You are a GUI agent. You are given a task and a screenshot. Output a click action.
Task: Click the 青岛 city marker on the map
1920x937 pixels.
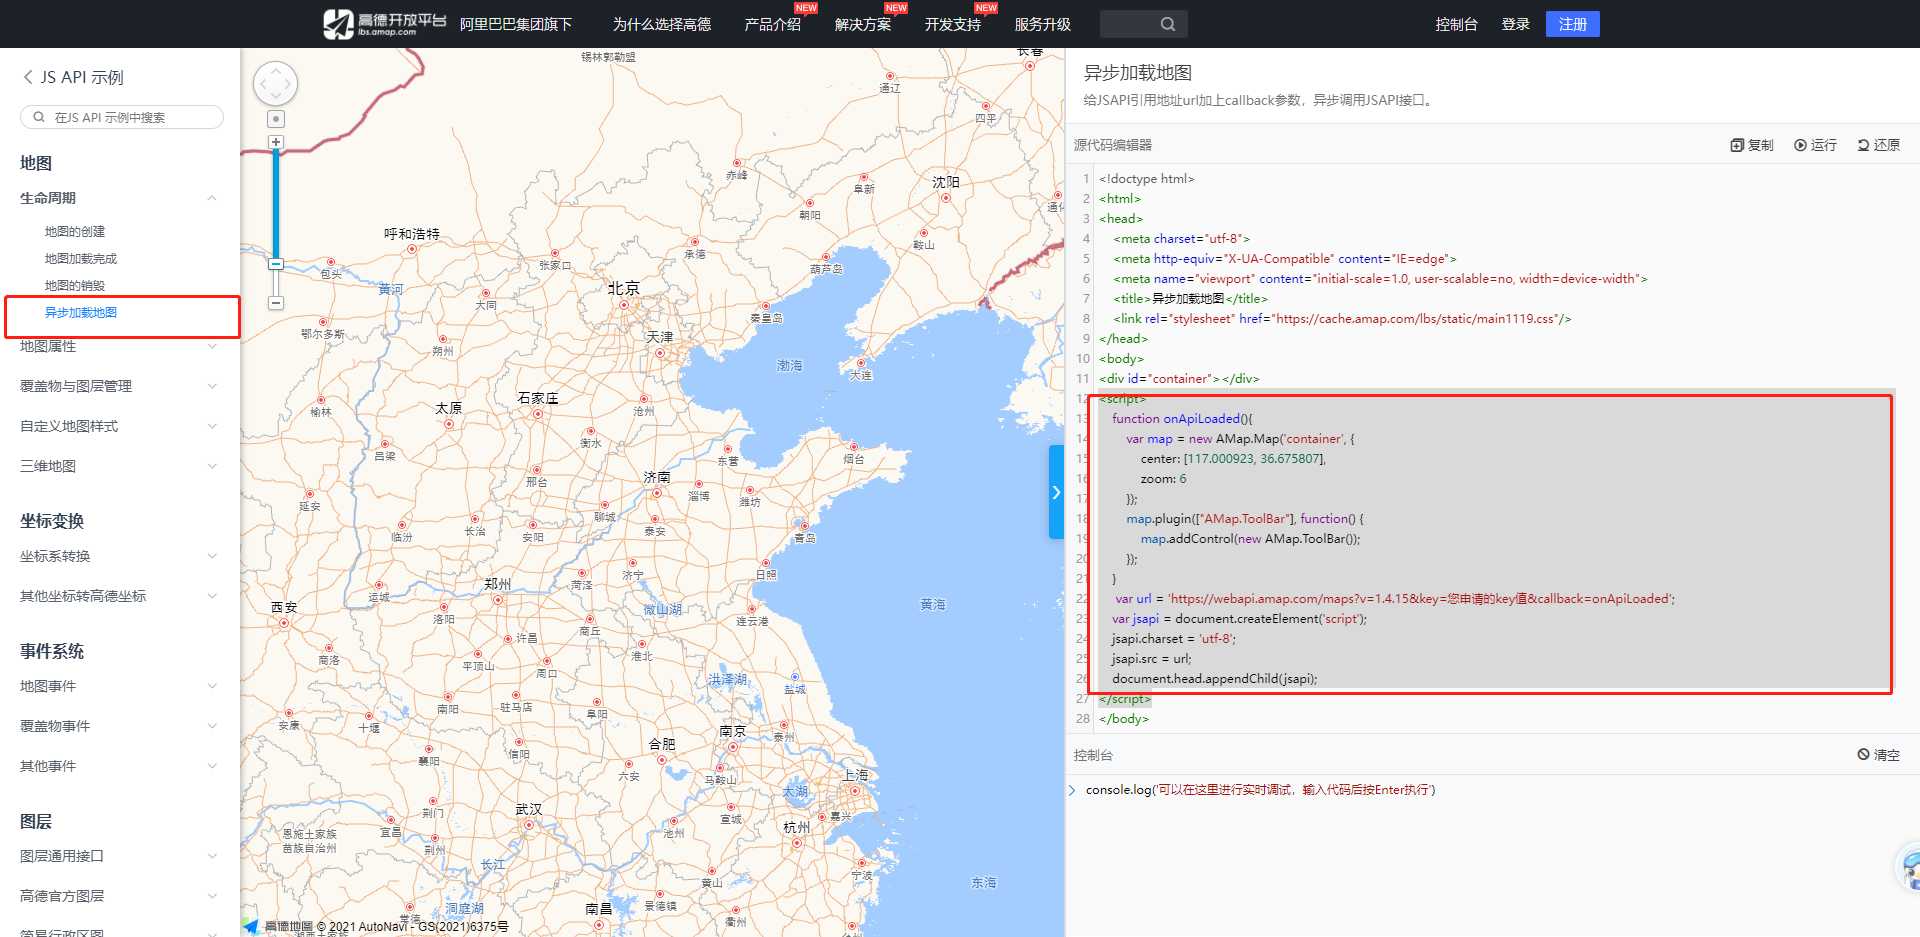pyautogui.click(x=805, y=525)
